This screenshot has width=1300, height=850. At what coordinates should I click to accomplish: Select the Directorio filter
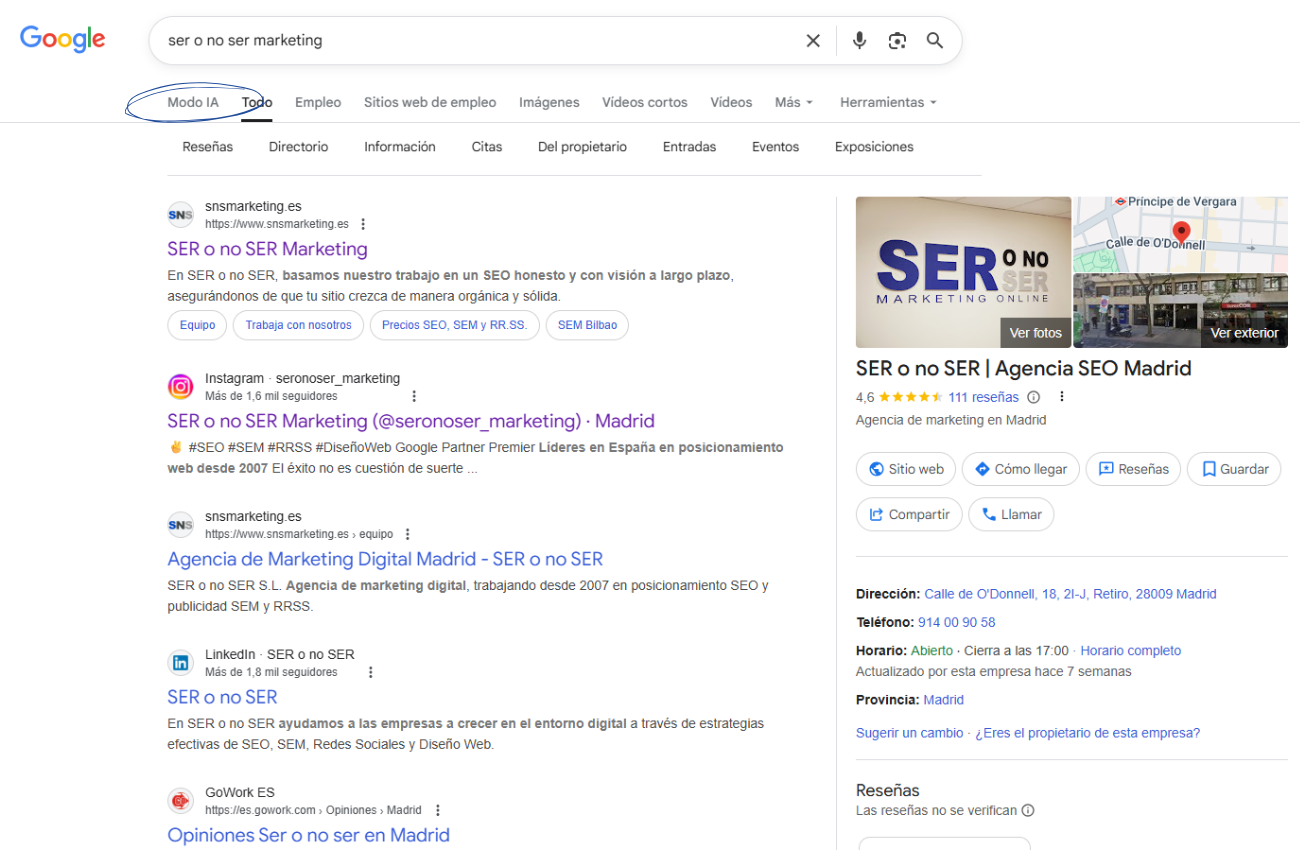click(x=298, y=147)
